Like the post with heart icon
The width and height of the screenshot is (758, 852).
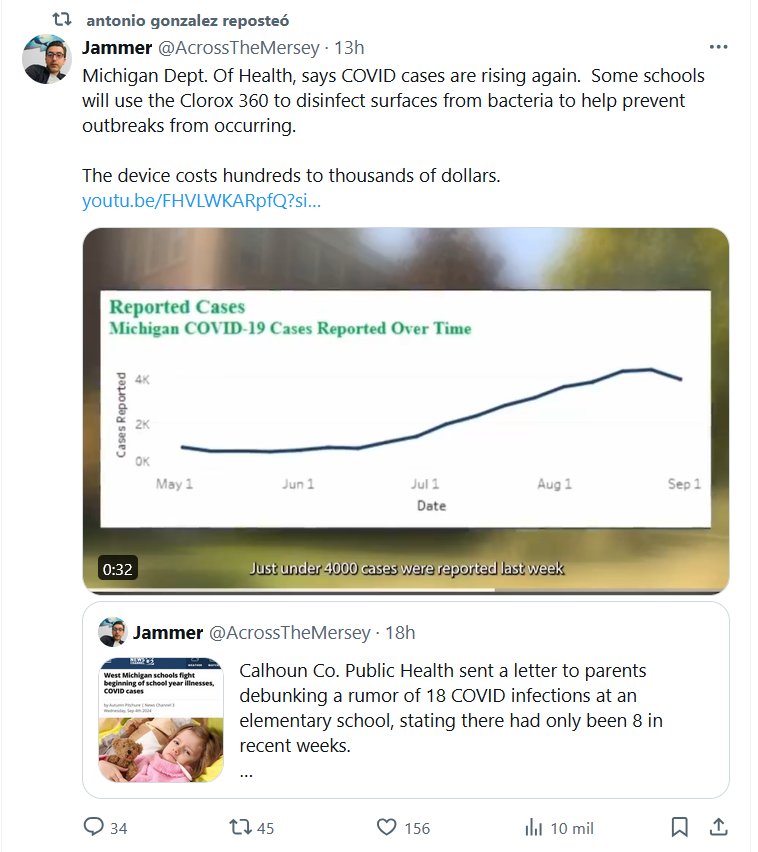pos(387,827)
